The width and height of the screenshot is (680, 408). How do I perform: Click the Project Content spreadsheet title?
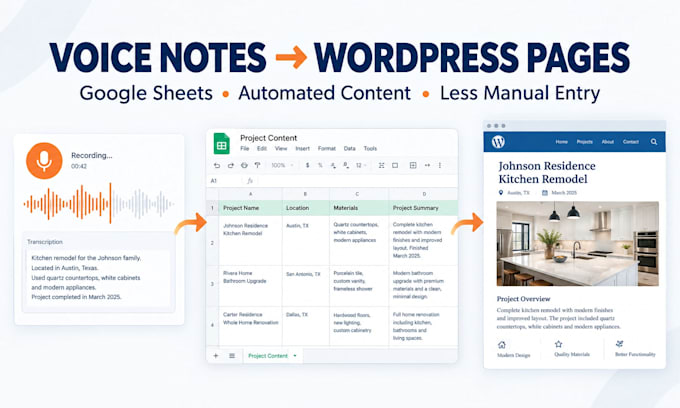coord(268,138)
